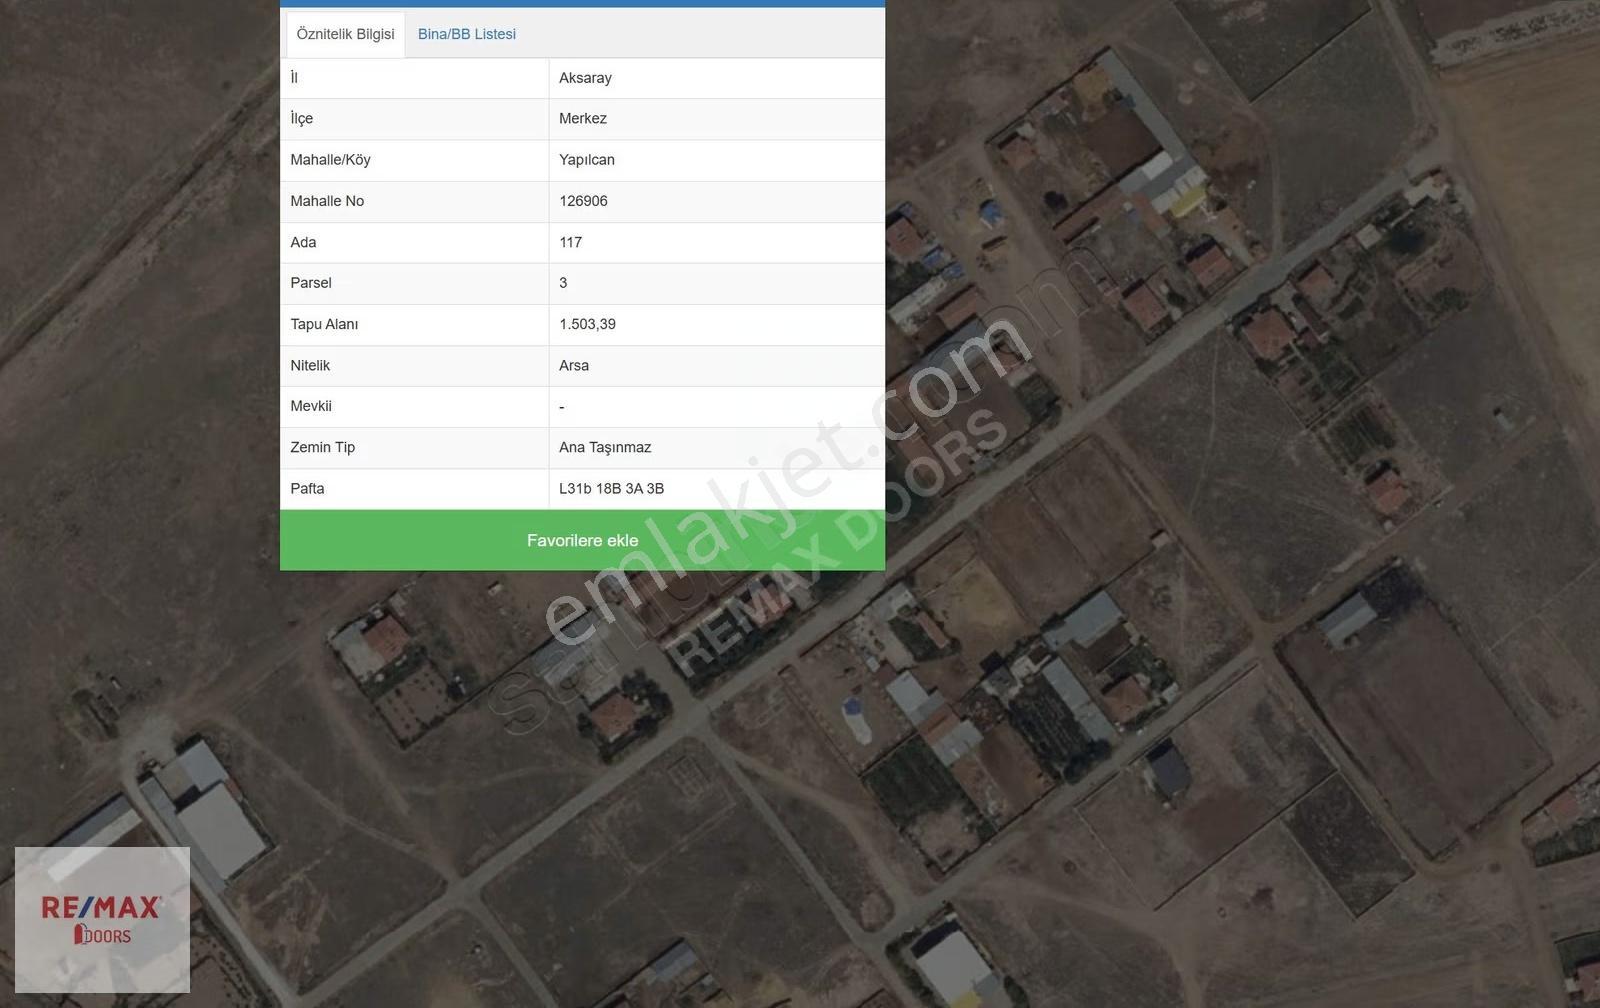1600x1008 pixels.
Task: Click Pafta value L31b 18B 3A 3B
Action: tap(611, 488)
